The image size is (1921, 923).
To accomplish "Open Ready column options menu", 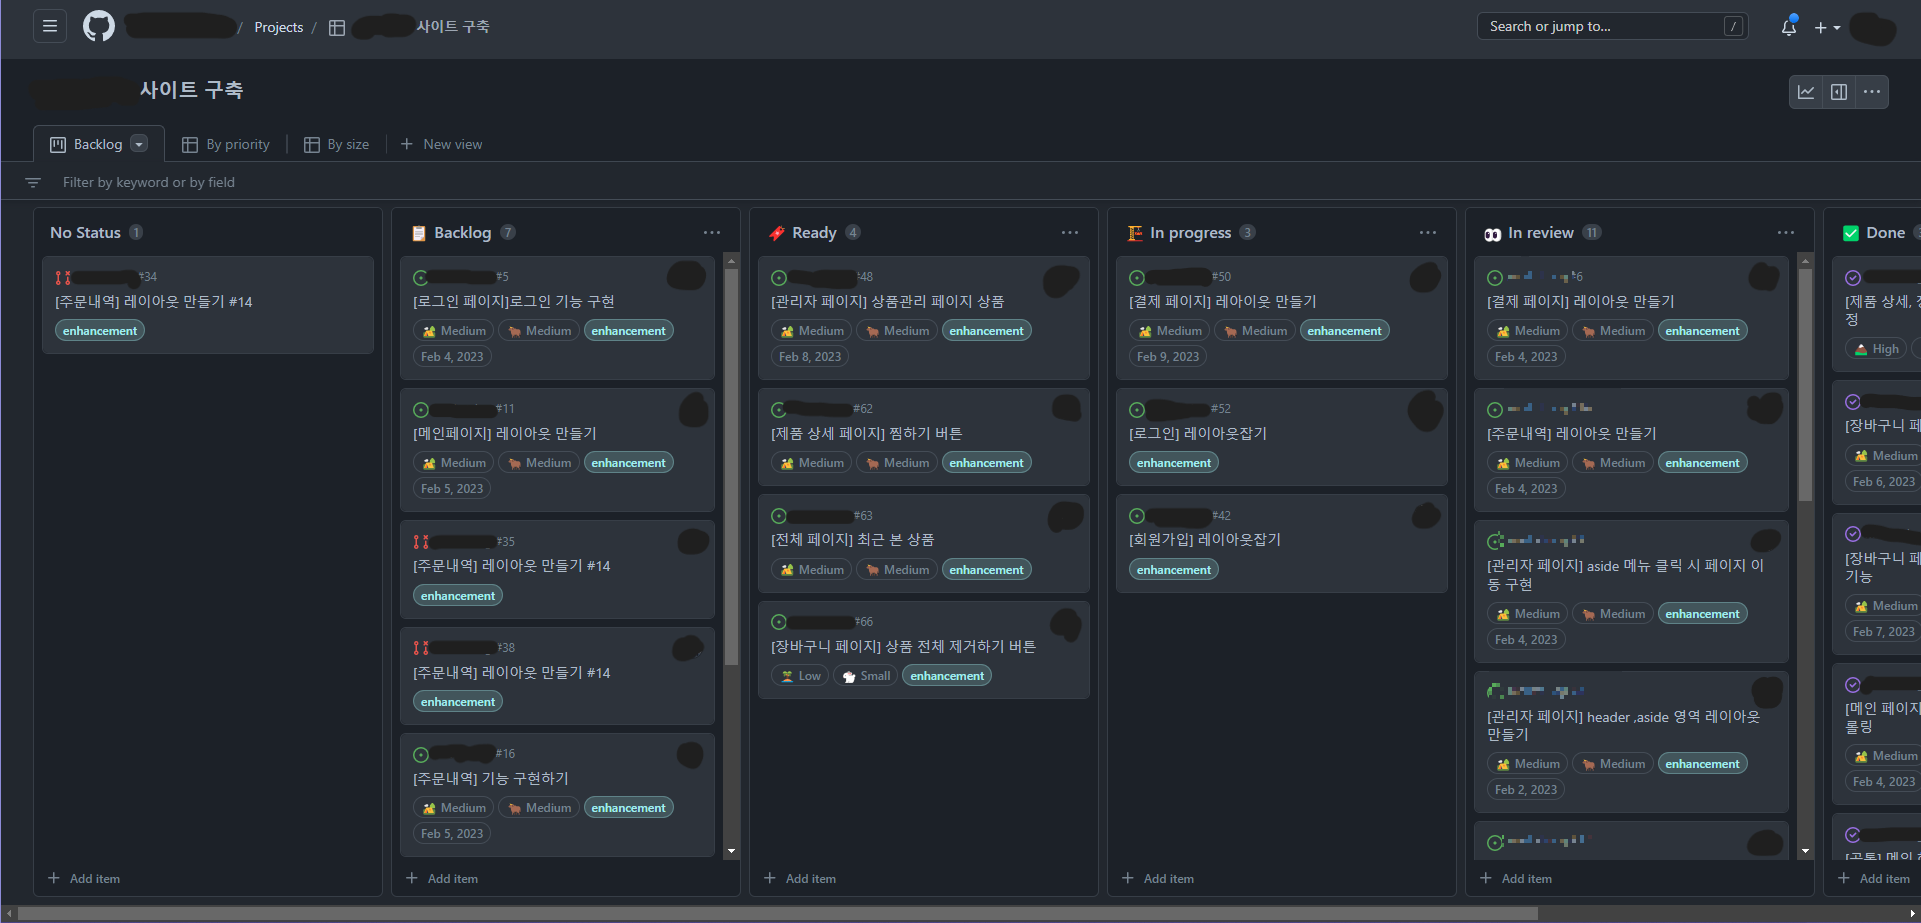I will coord(1070,233).
